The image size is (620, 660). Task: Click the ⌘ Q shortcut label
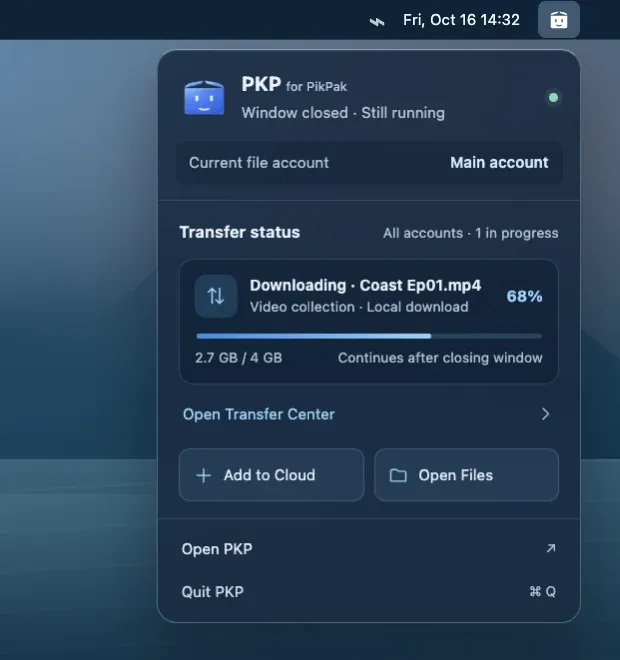[x=543, y=592]
